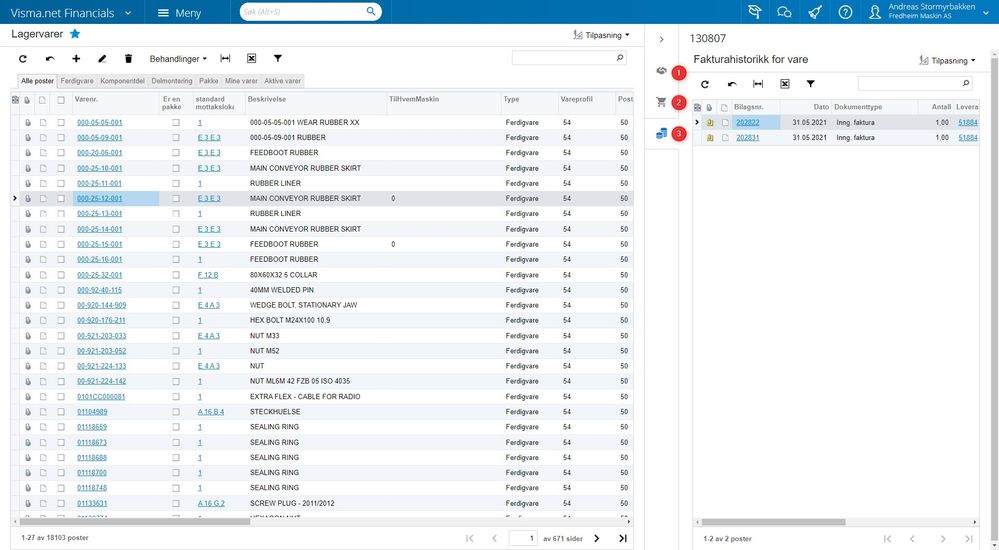Click the Lagervarer horizontal scrollbar

tap(134, 521)
